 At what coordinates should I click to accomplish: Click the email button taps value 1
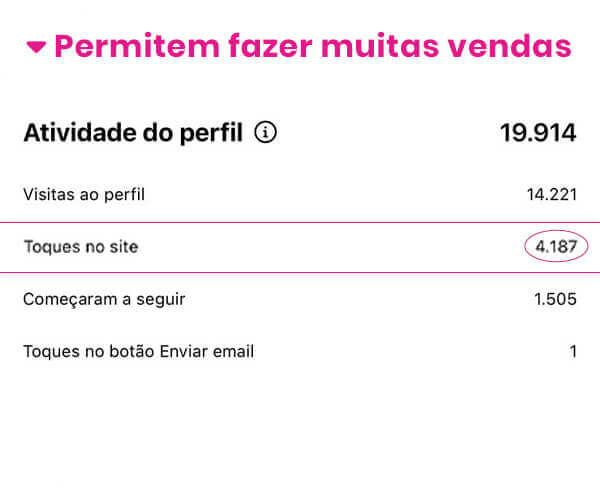point(573,351)
